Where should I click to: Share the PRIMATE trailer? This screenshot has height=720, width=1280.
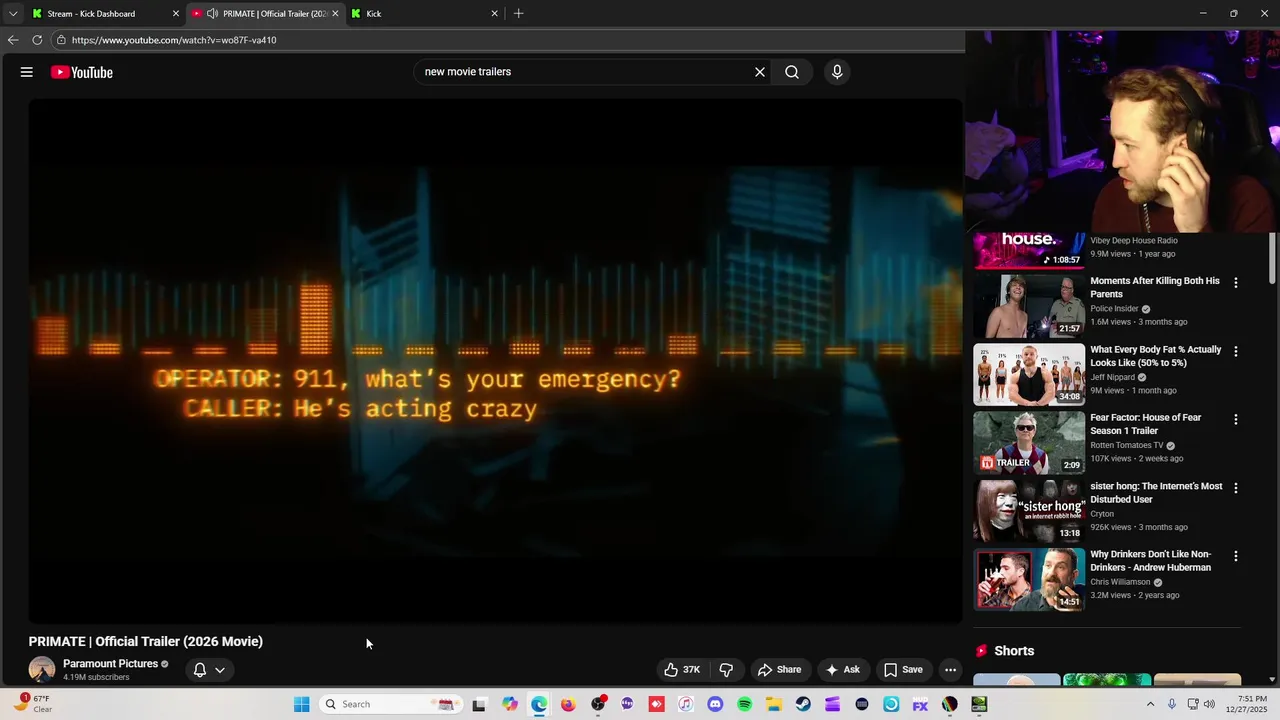point(779,670)
